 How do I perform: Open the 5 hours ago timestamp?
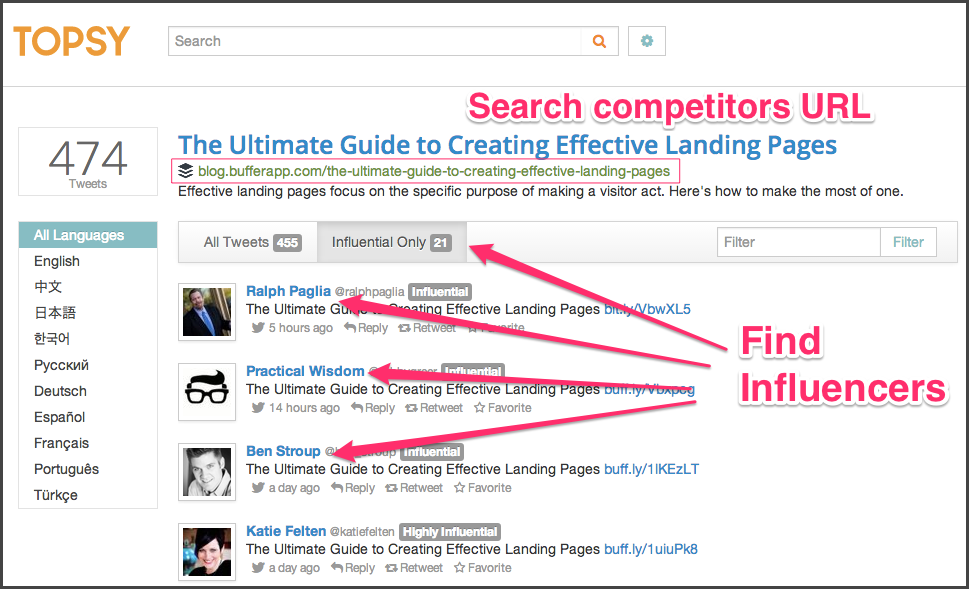(x=300, y=328)
